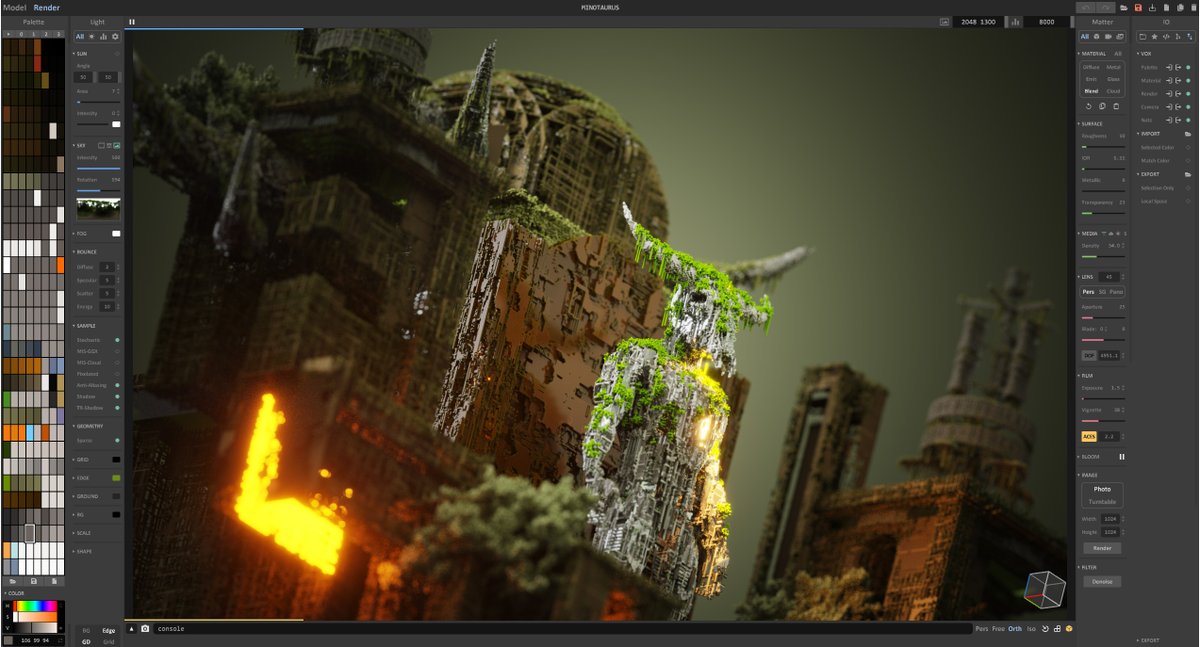Viewport: 1200px width, 647px height.
Task: Toggle the Shadow option
Action: [117, 396]
